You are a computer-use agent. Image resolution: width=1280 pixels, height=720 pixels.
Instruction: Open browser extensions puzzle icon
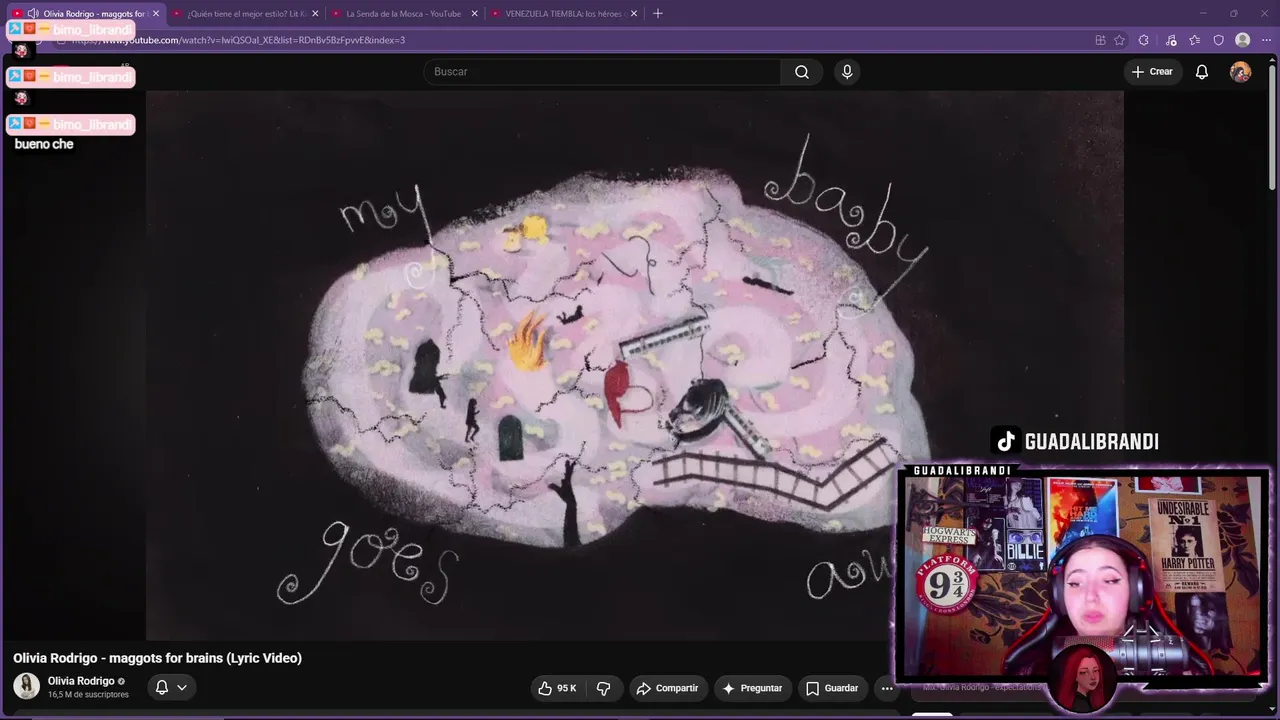(x=1145, y=40)
